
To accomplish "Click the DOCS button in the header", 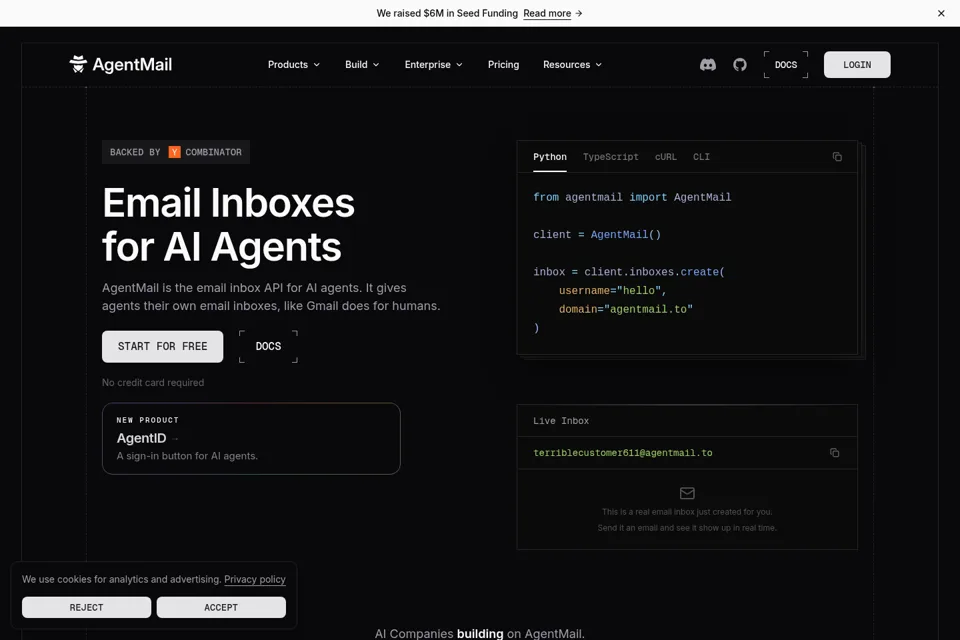I will (x=786, y=64).
